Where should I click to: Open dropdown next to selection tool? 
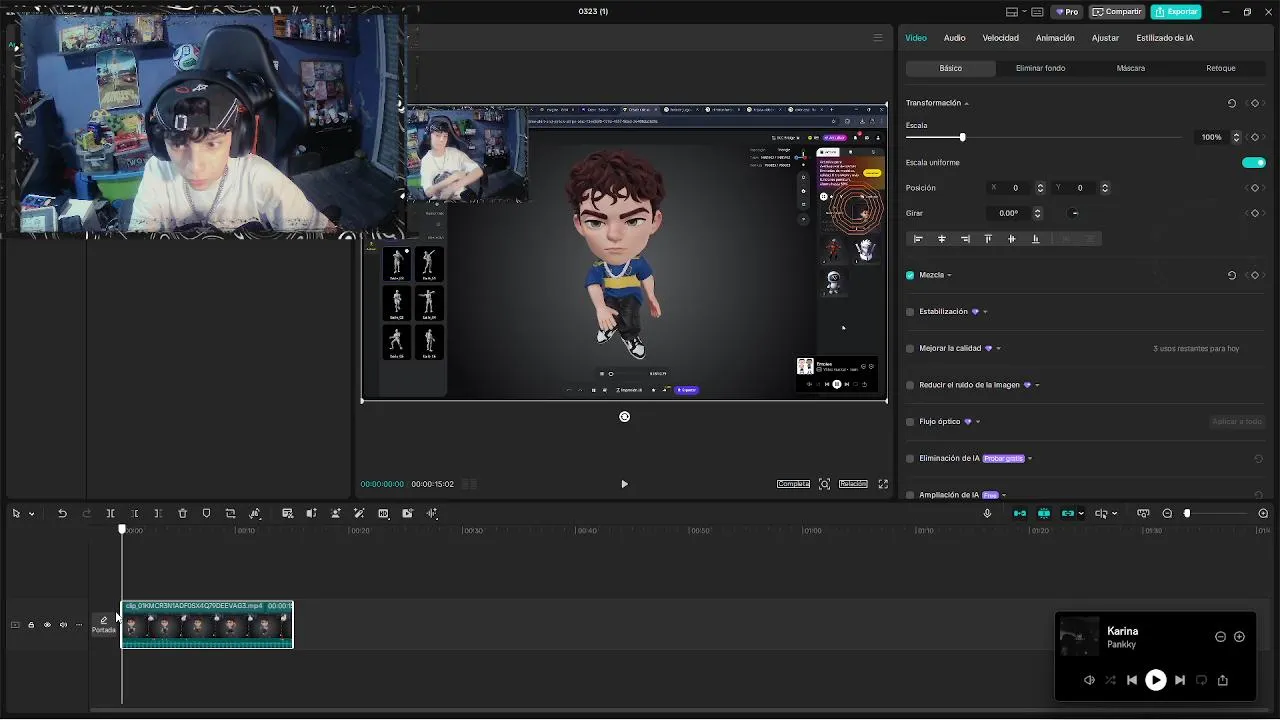[x=32, y=514]
